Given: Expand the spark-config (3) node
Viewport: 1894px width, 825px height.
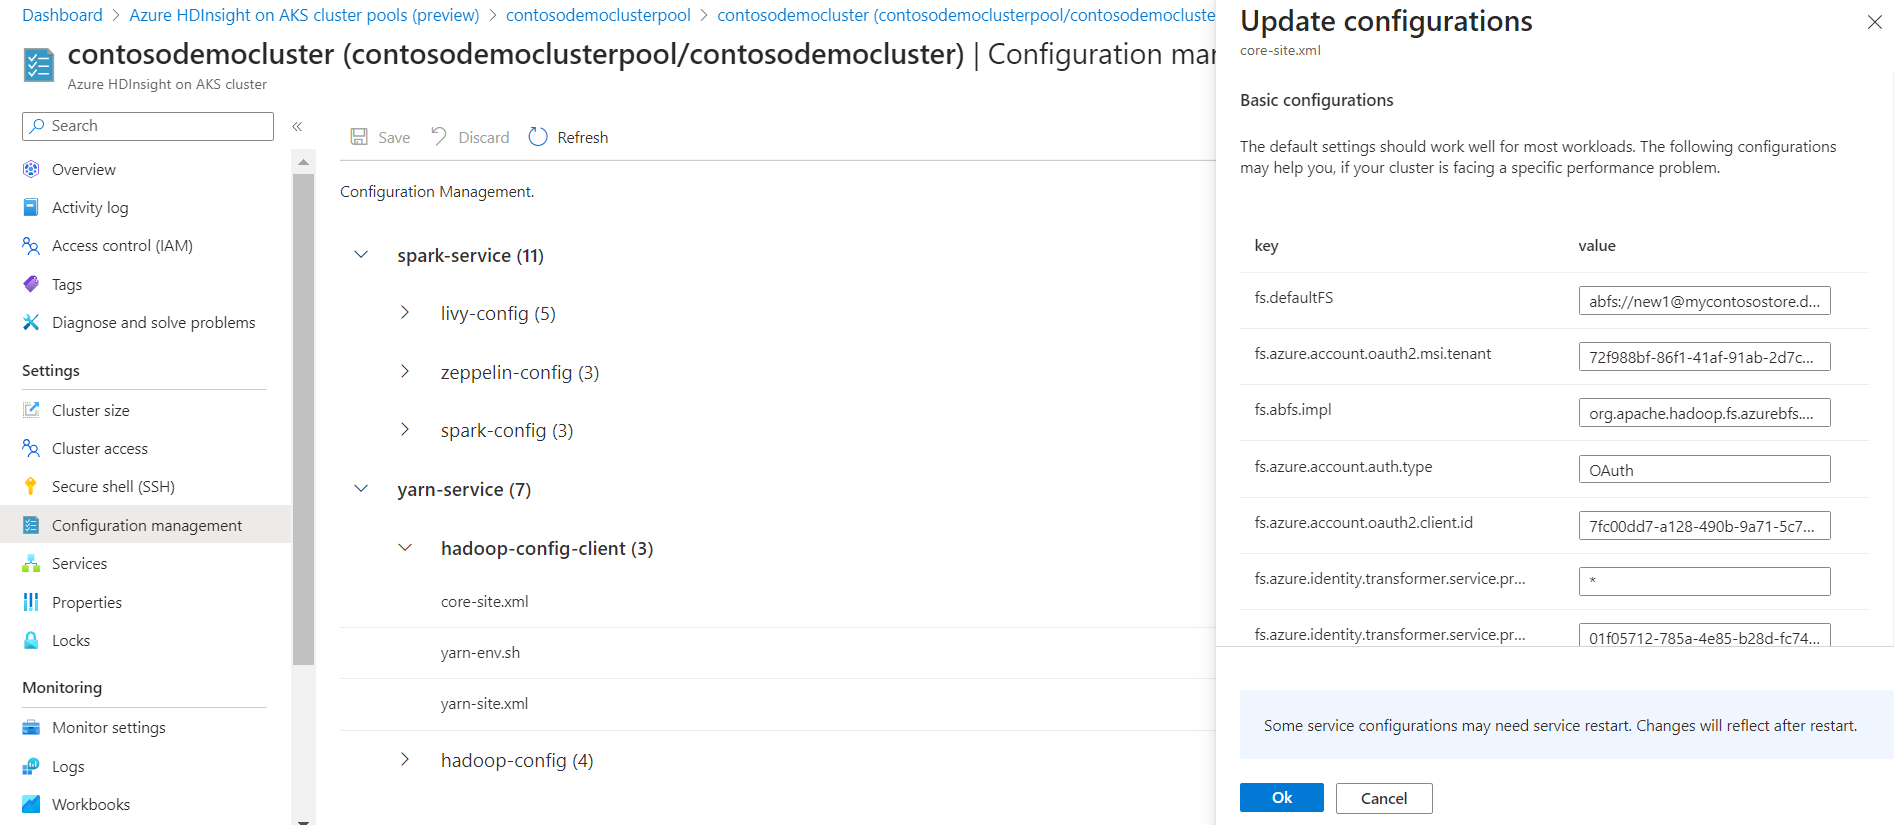Looking at the screenshot, I should 405,430.
